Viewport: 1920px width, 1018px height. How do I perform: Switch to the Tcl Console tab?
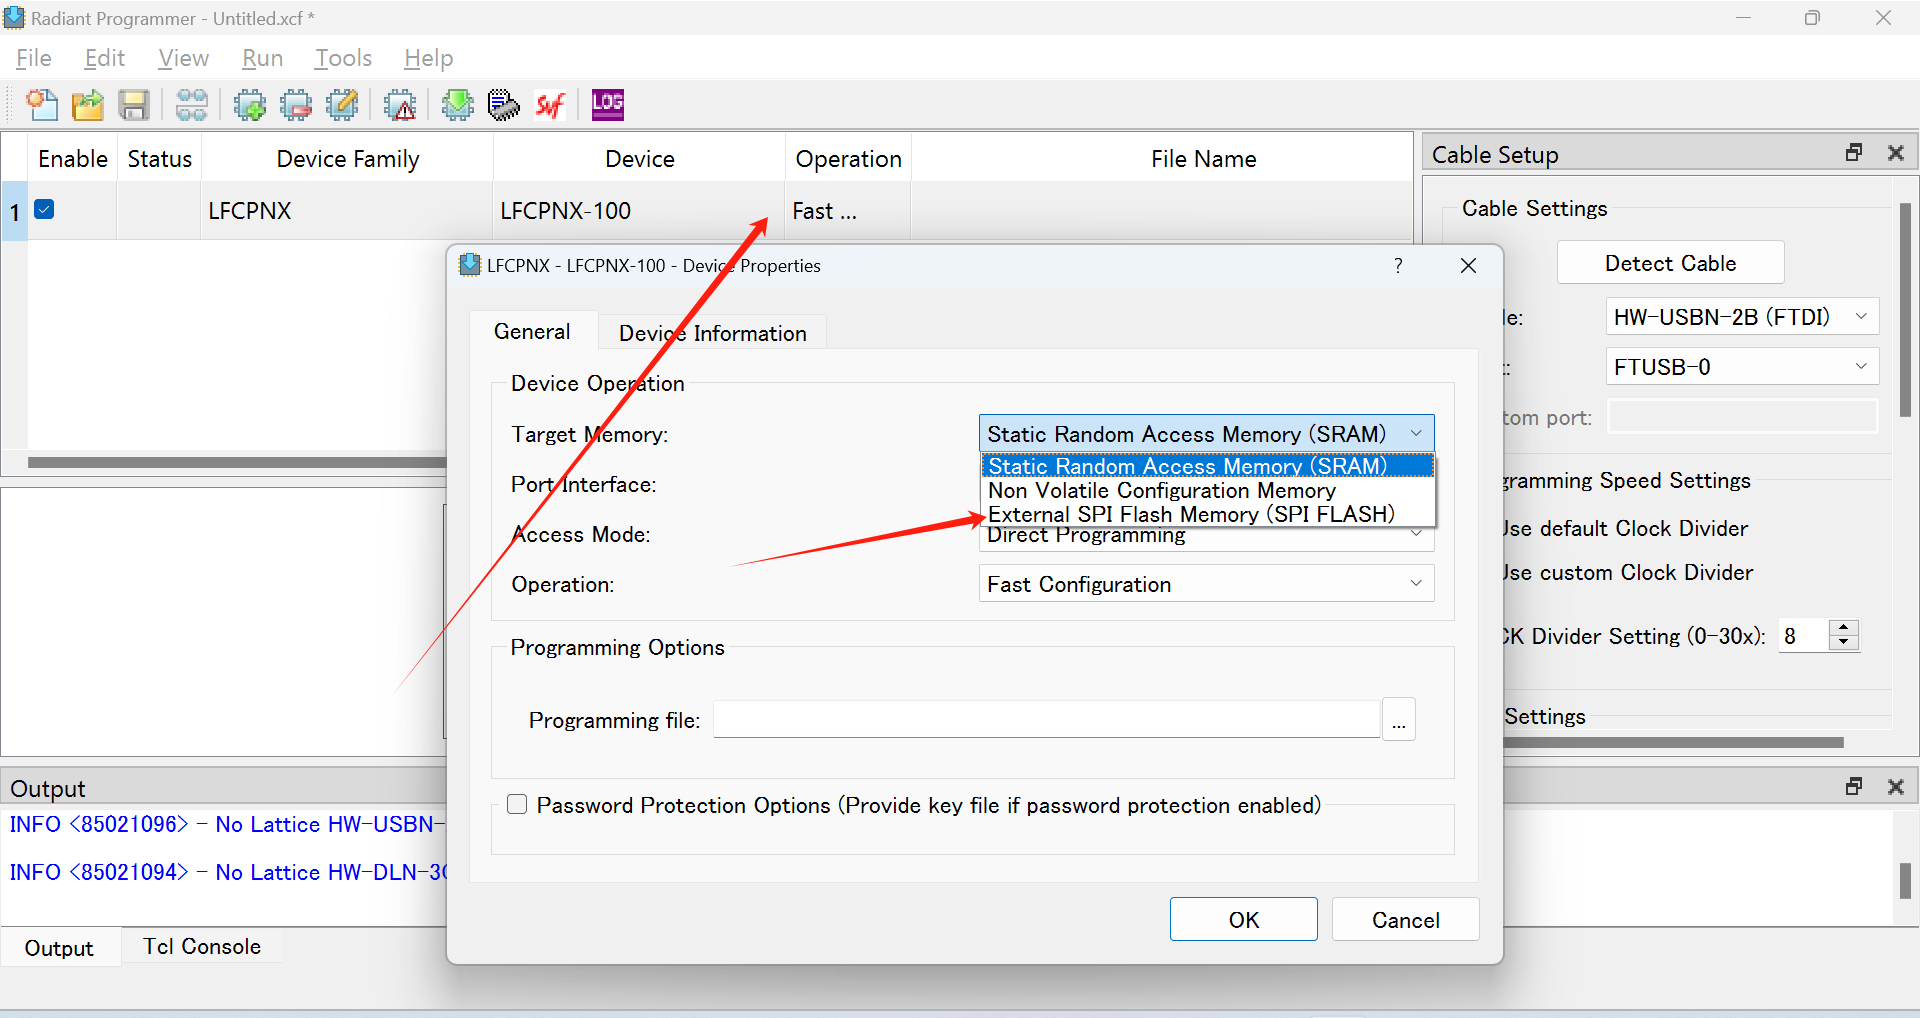[x=202, y=946]
